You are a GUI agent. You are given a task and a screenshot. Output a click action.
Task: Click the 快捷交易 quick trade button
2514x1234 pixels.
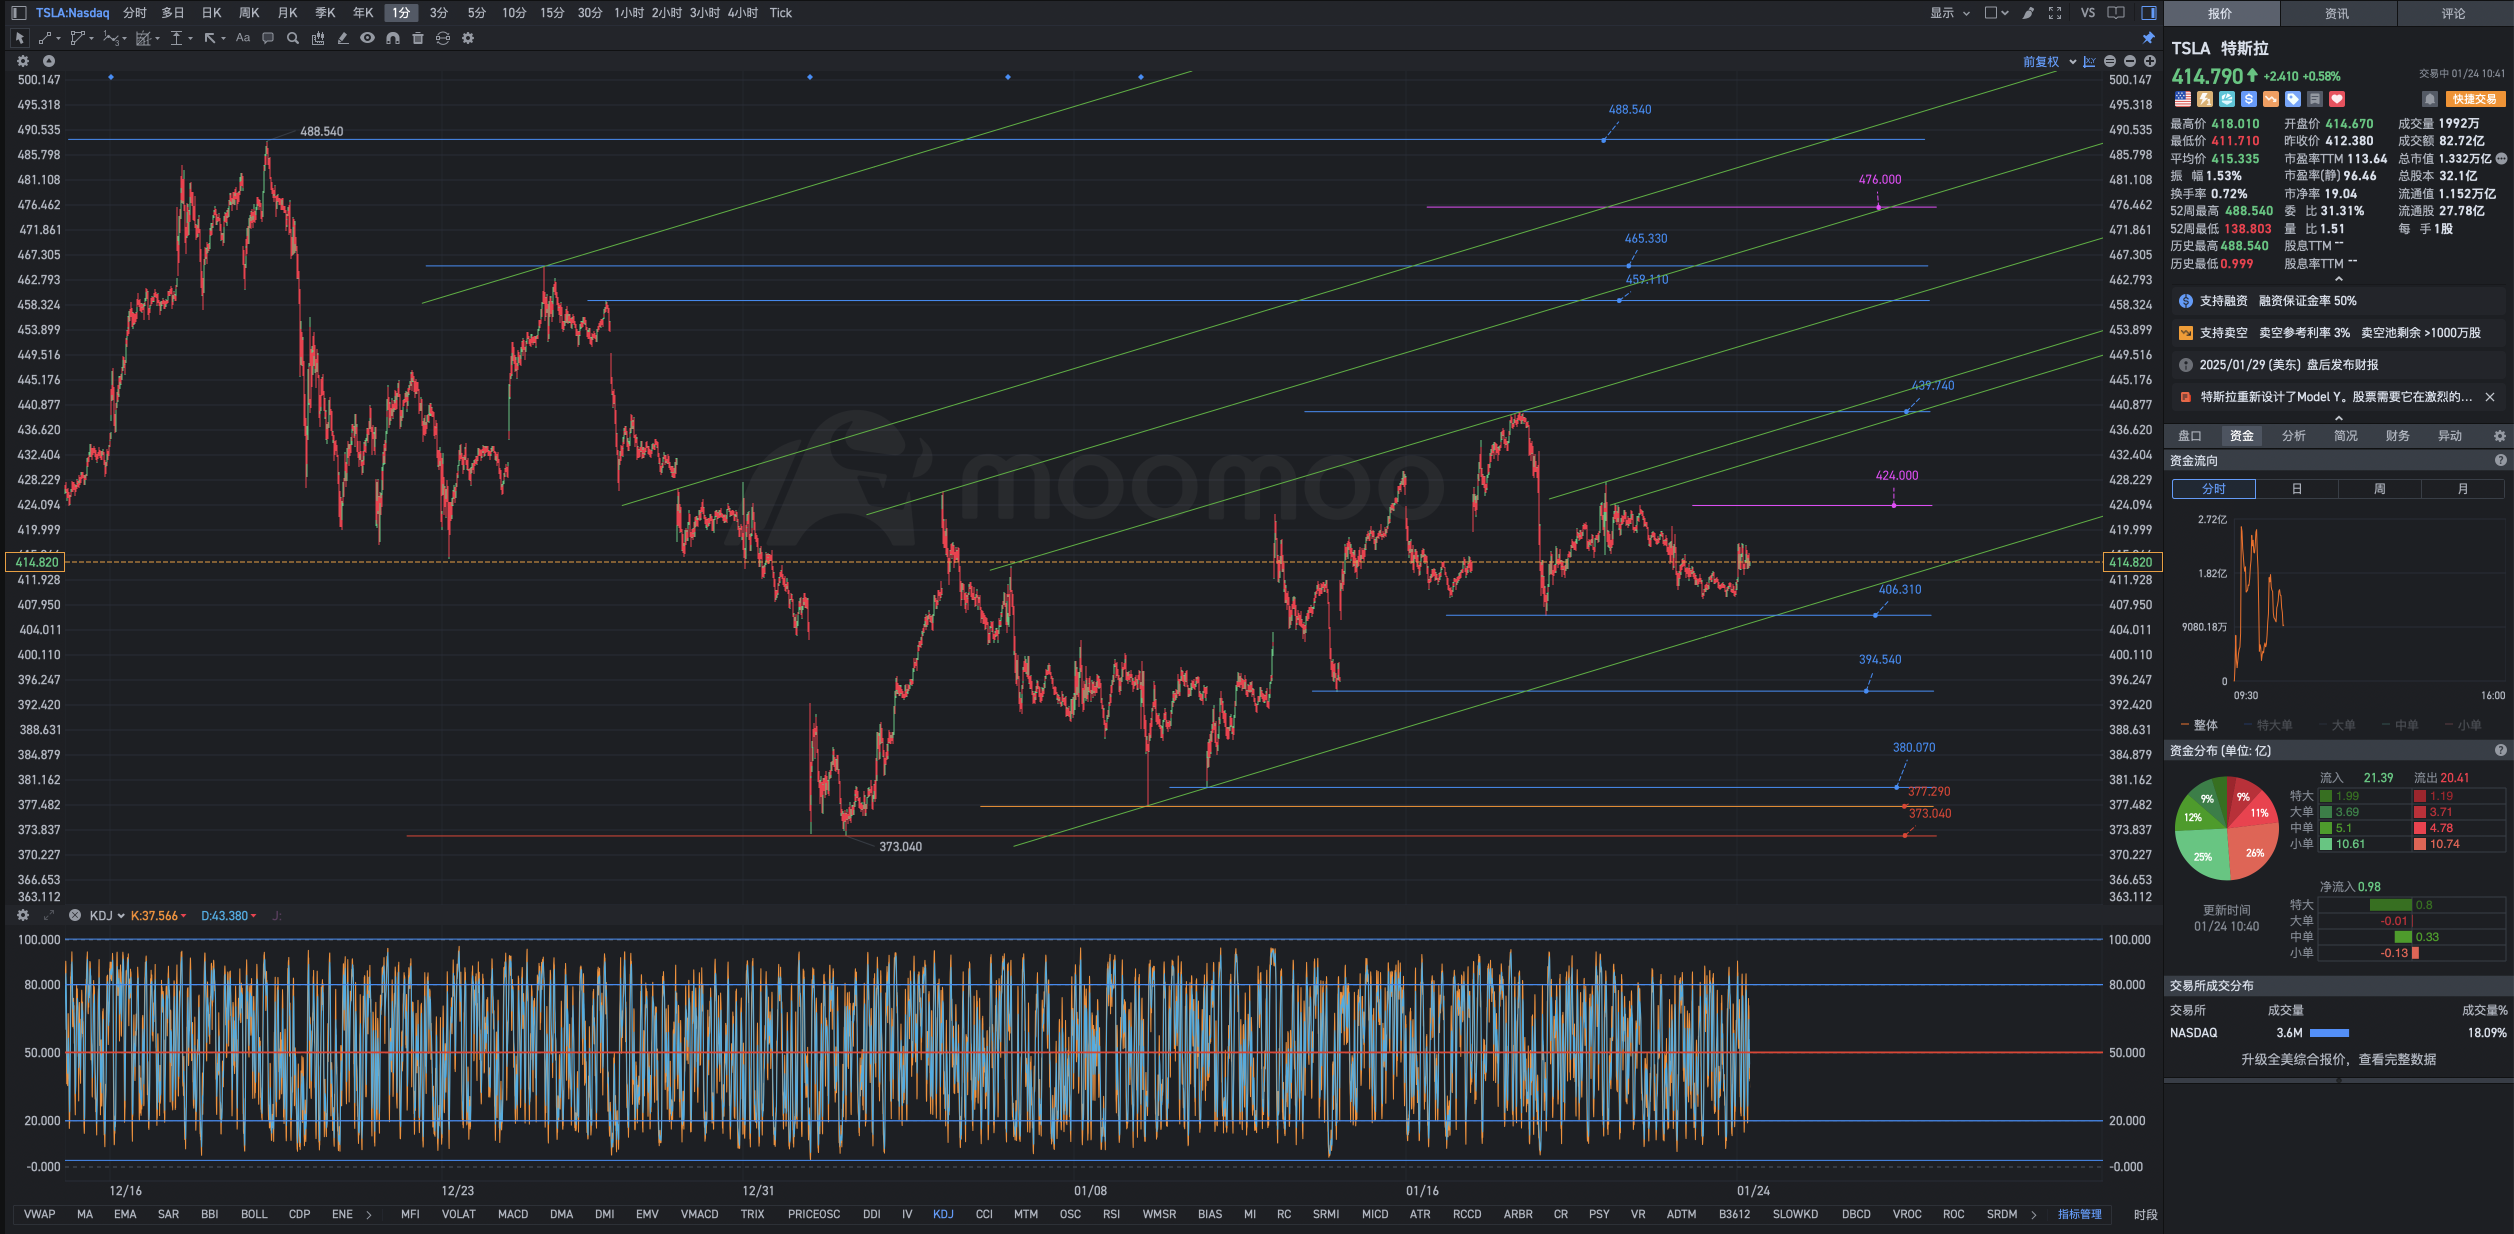click(2475, 99)
